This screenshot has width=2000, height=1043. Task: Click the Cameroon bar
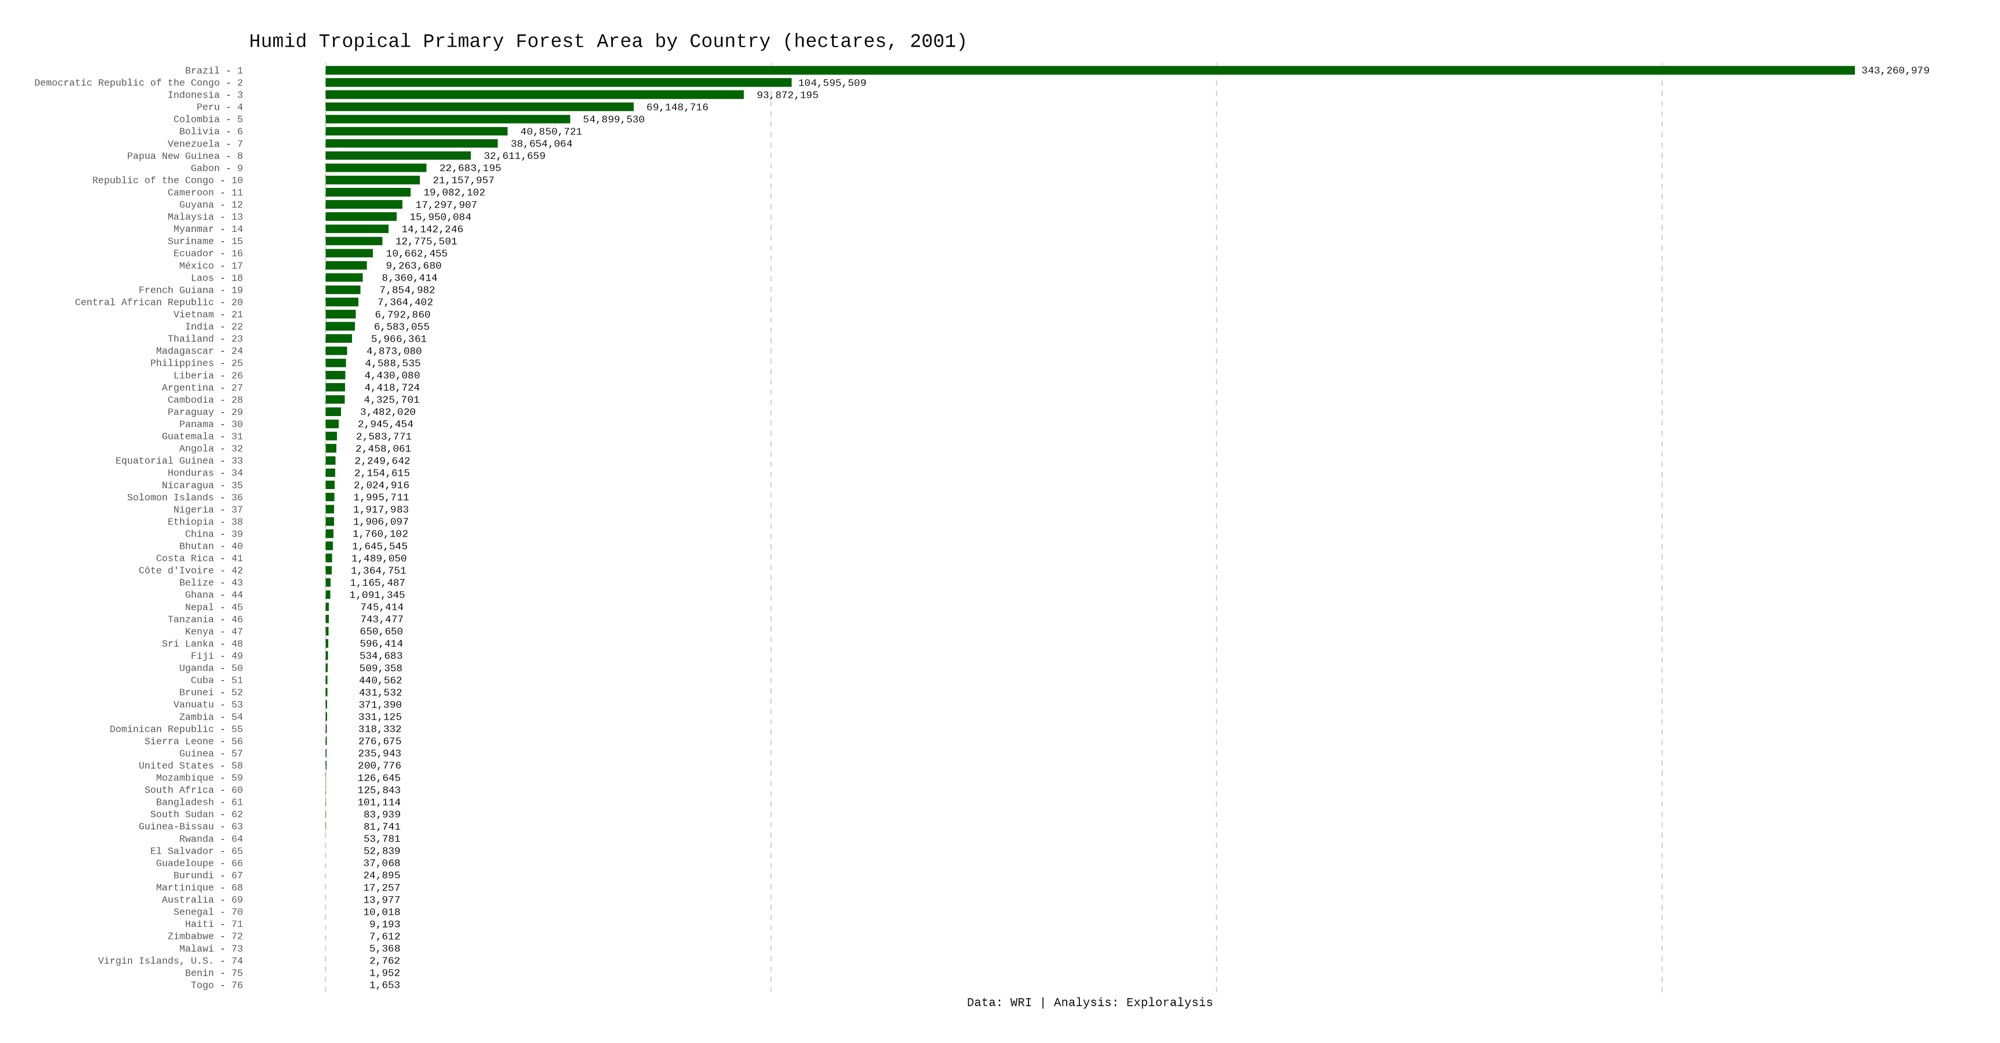pyautogui.click(x=367, y=193)
